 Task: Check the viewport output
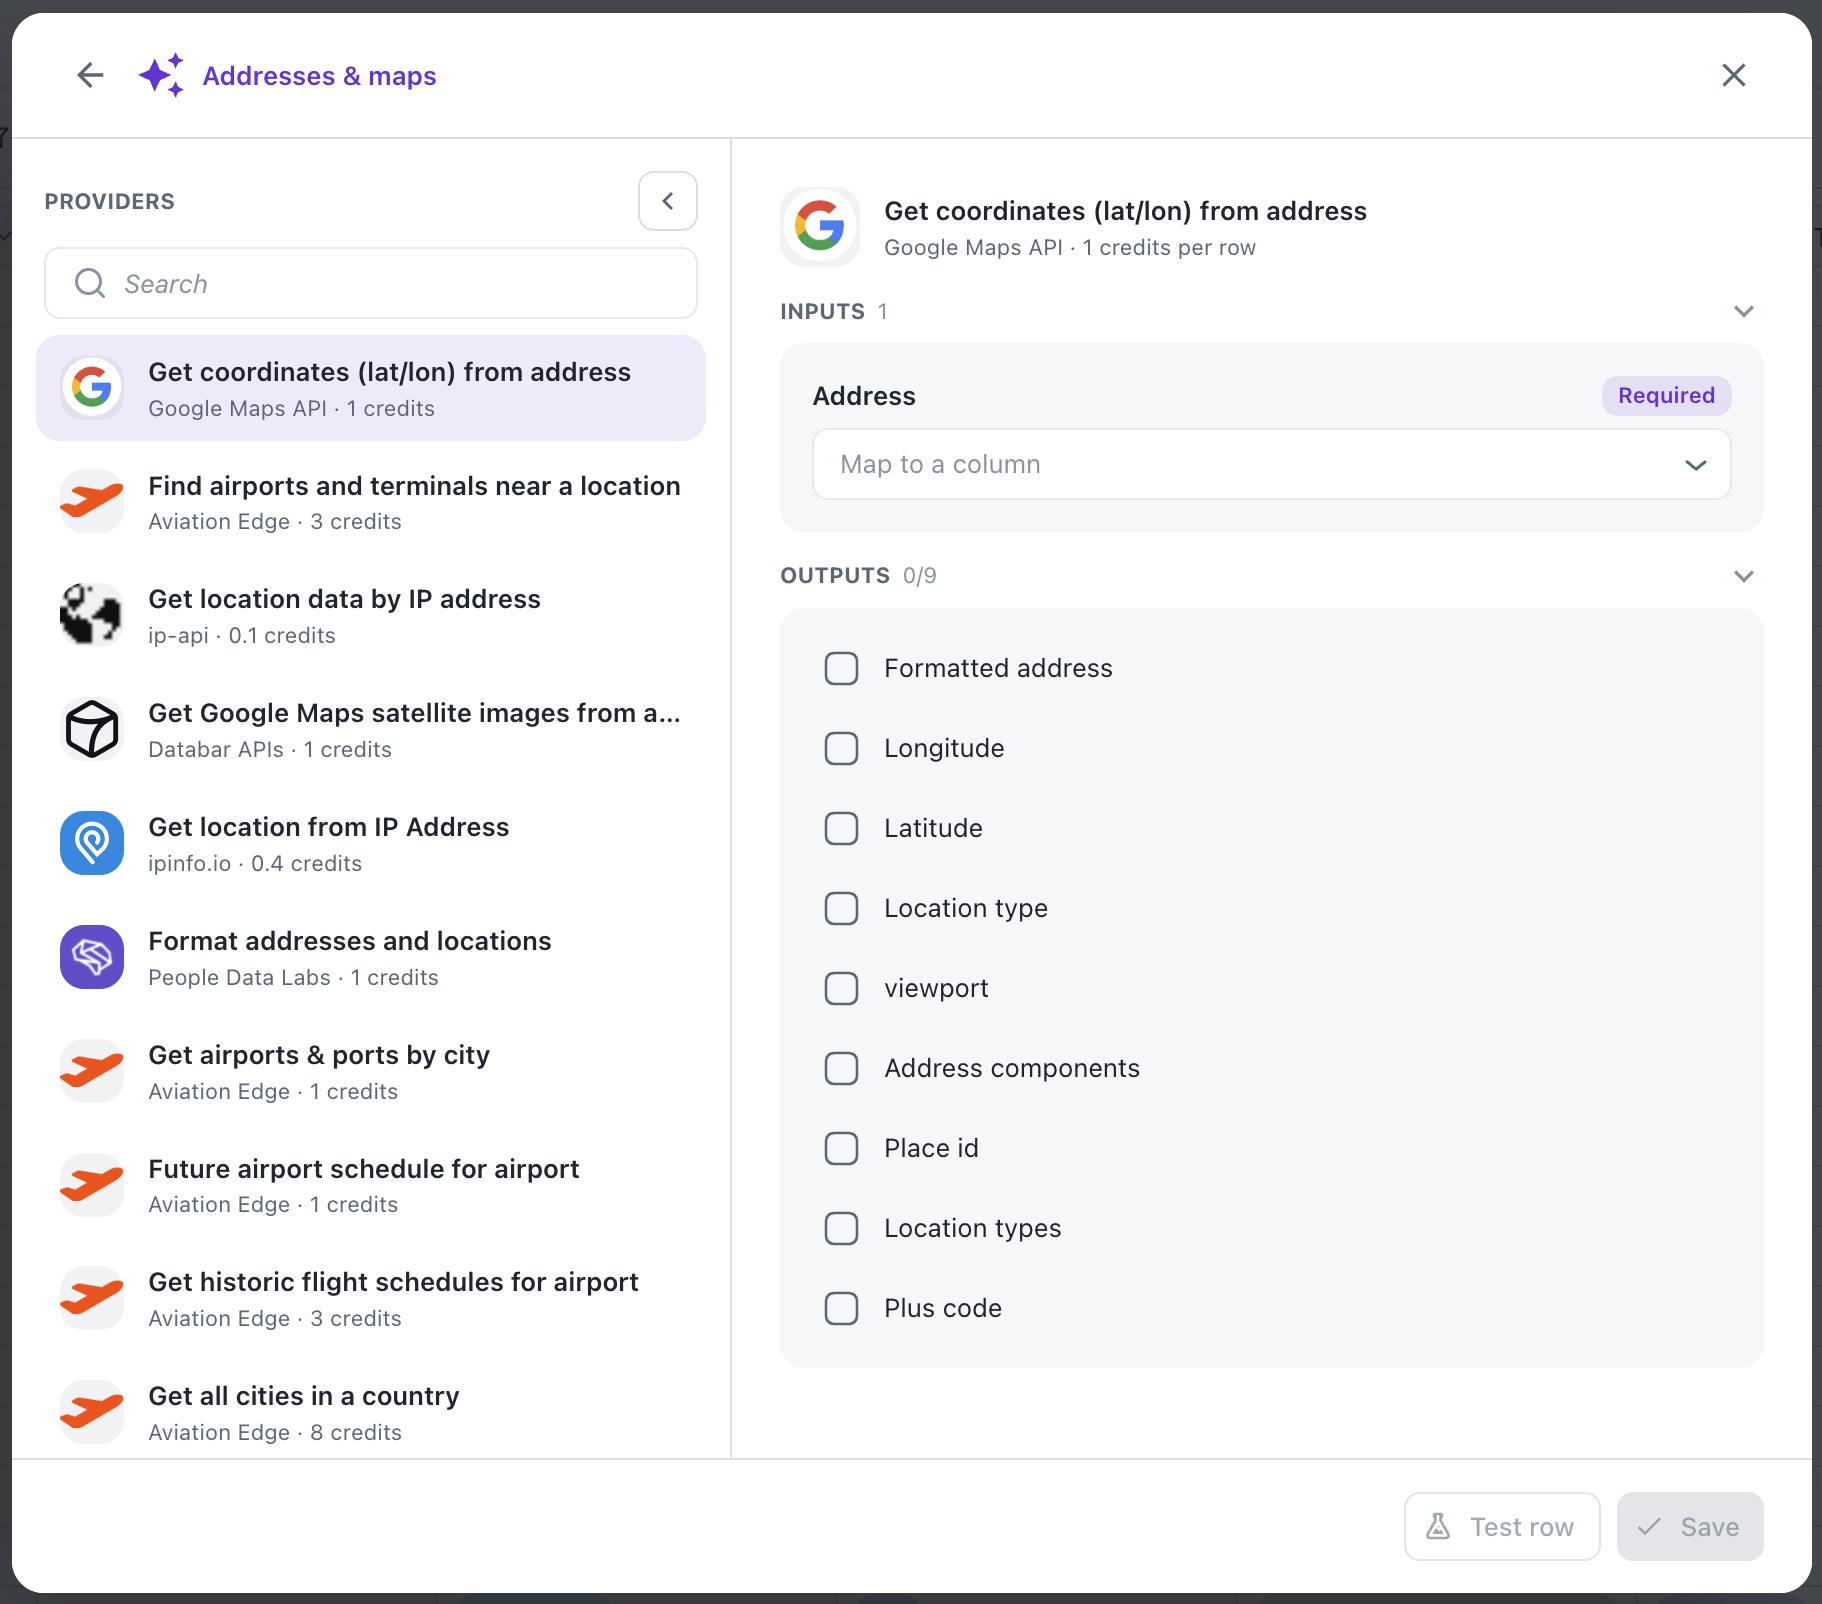pos(841,988)
